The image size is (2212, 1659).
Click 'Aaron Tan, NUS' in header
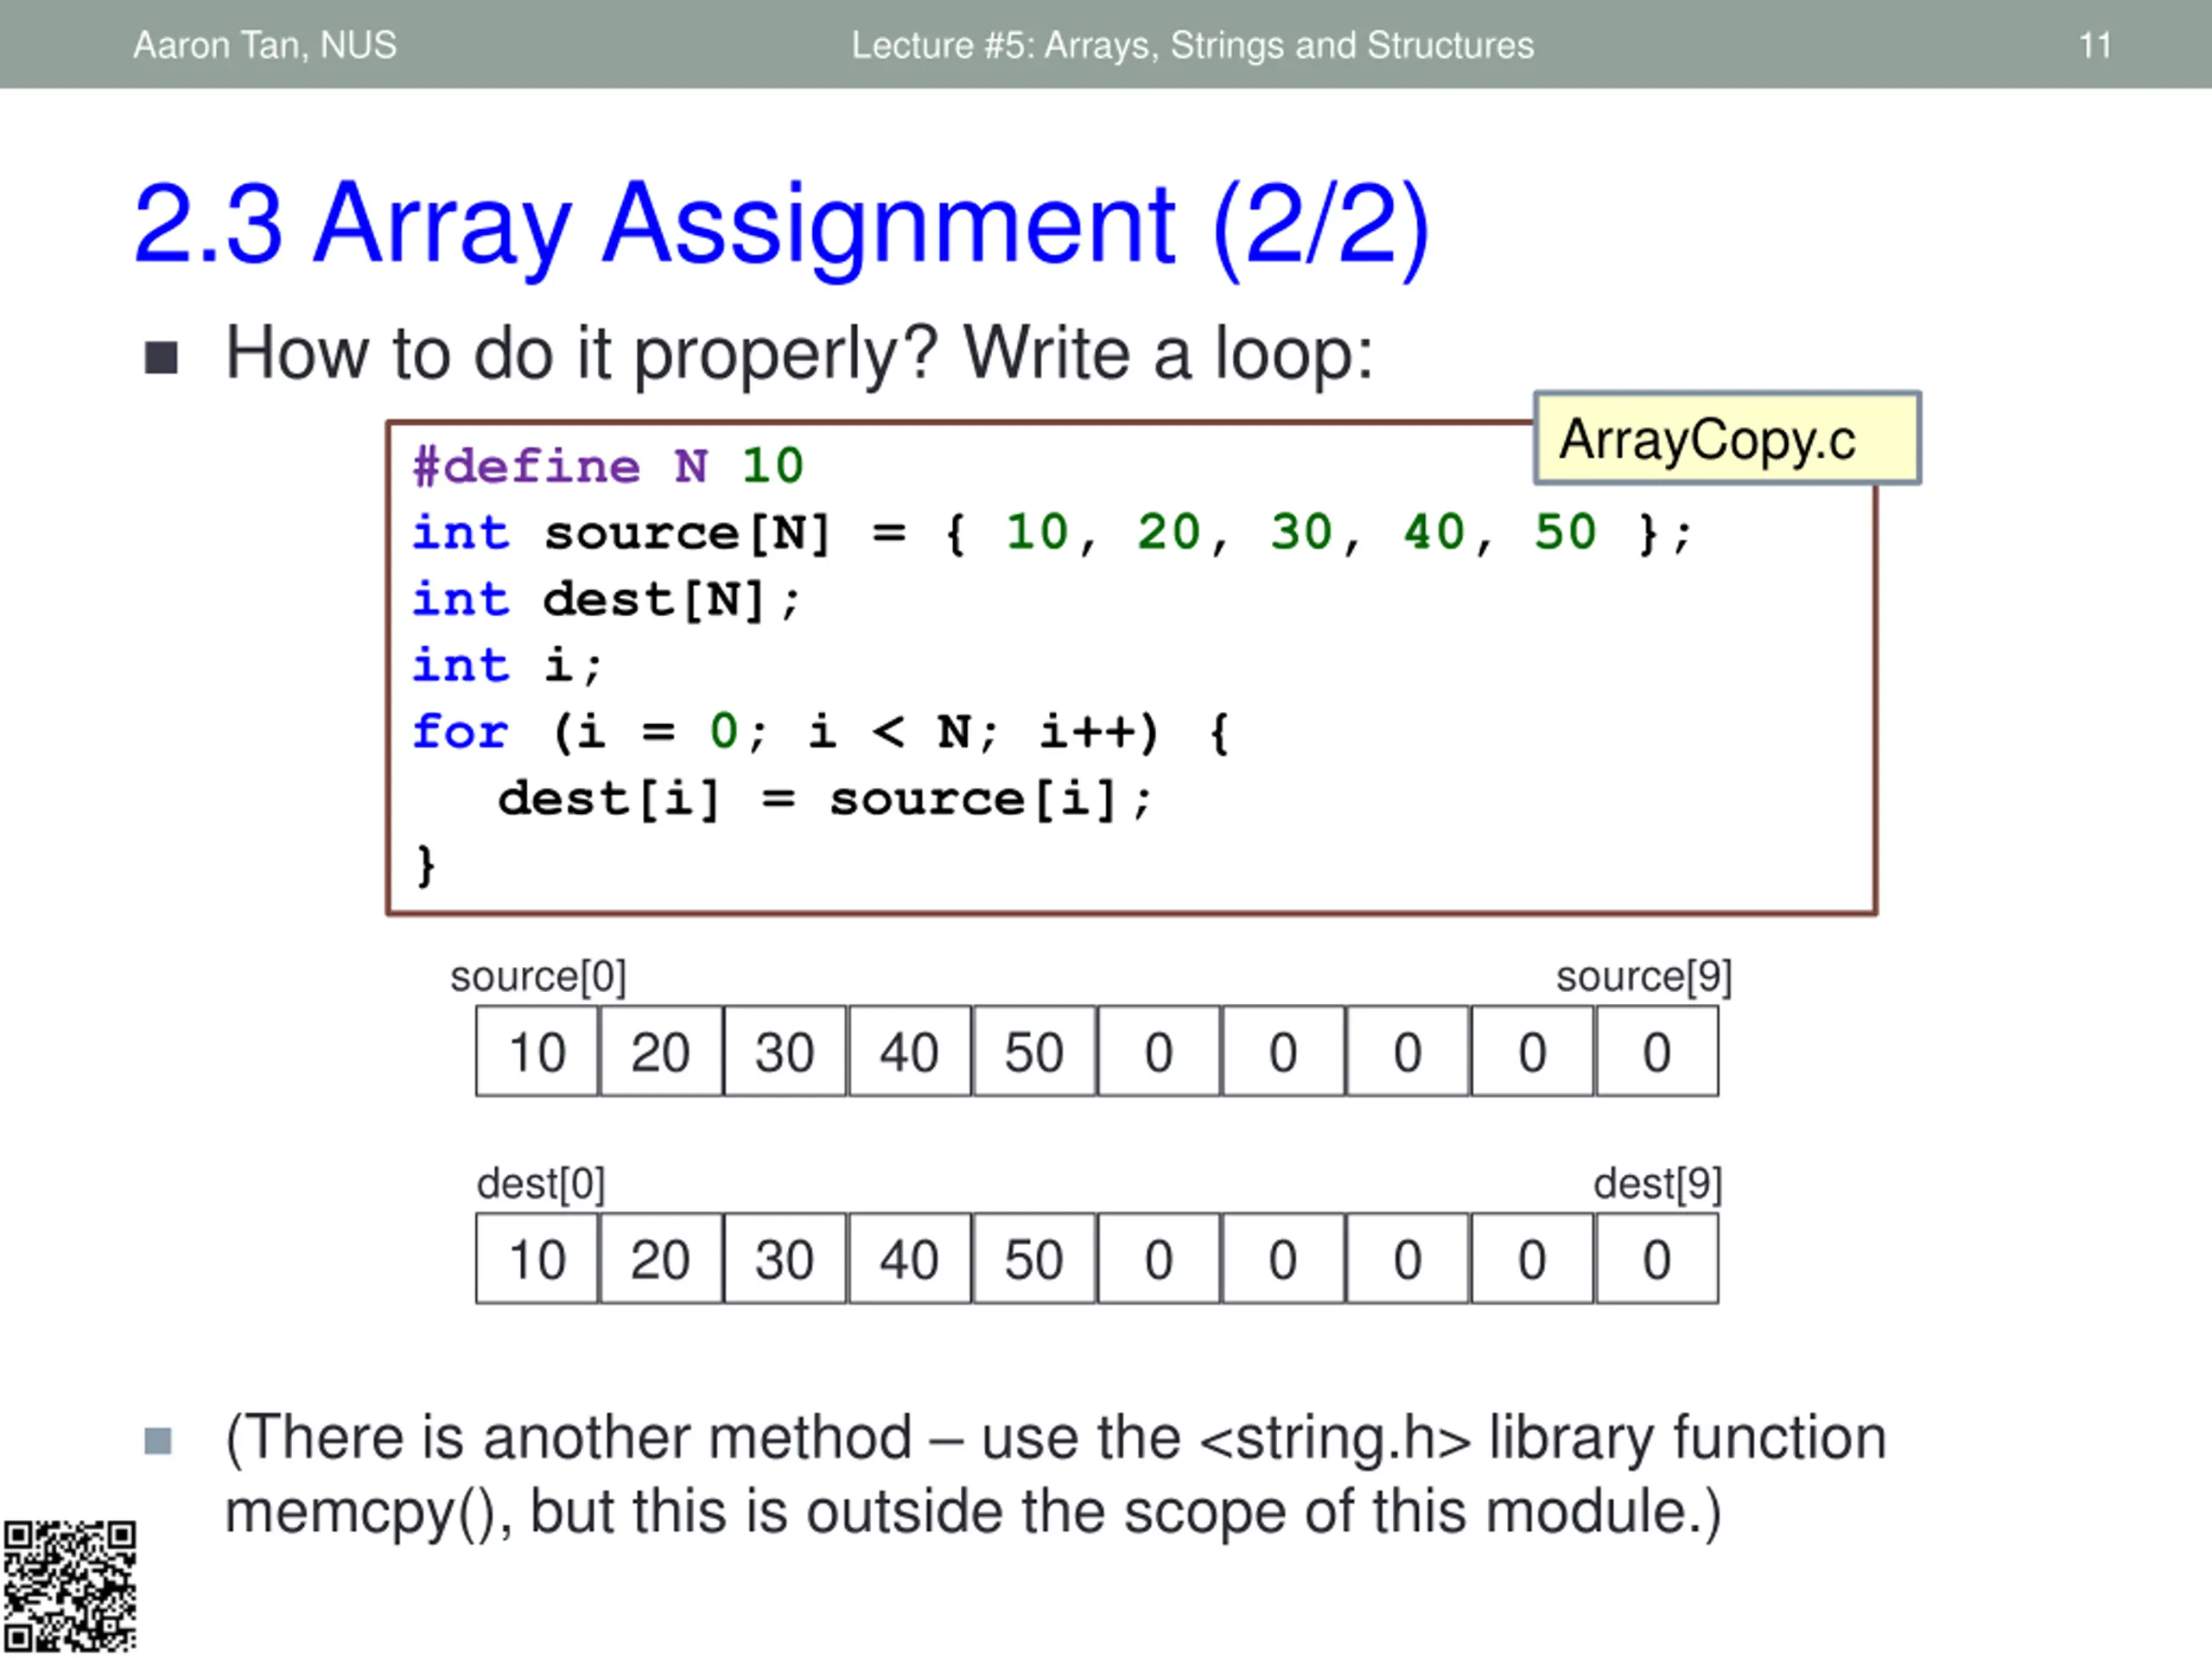(265, 45)
